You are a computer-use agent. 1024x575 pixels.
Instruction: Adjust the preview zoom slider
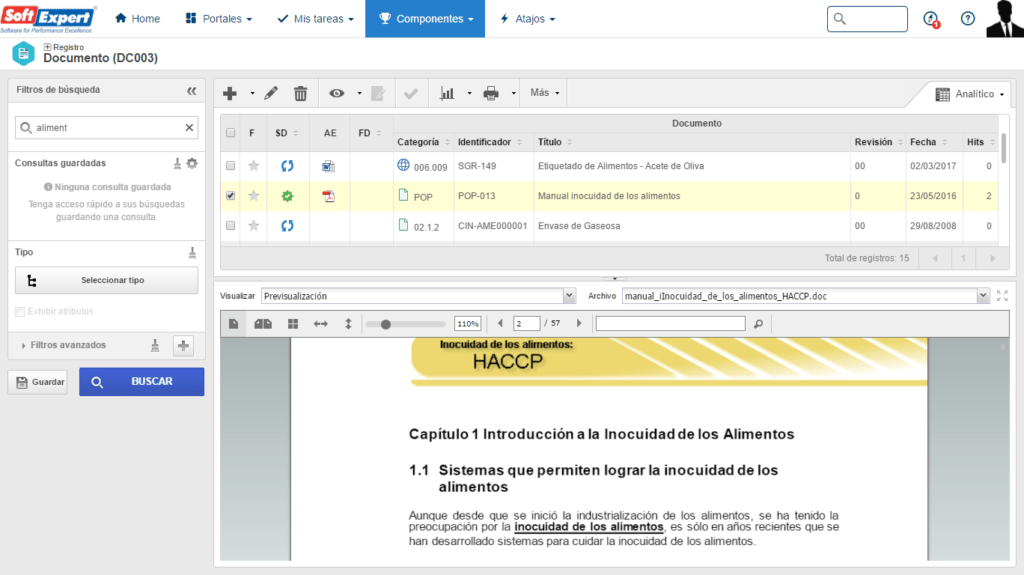coord(386,324)
